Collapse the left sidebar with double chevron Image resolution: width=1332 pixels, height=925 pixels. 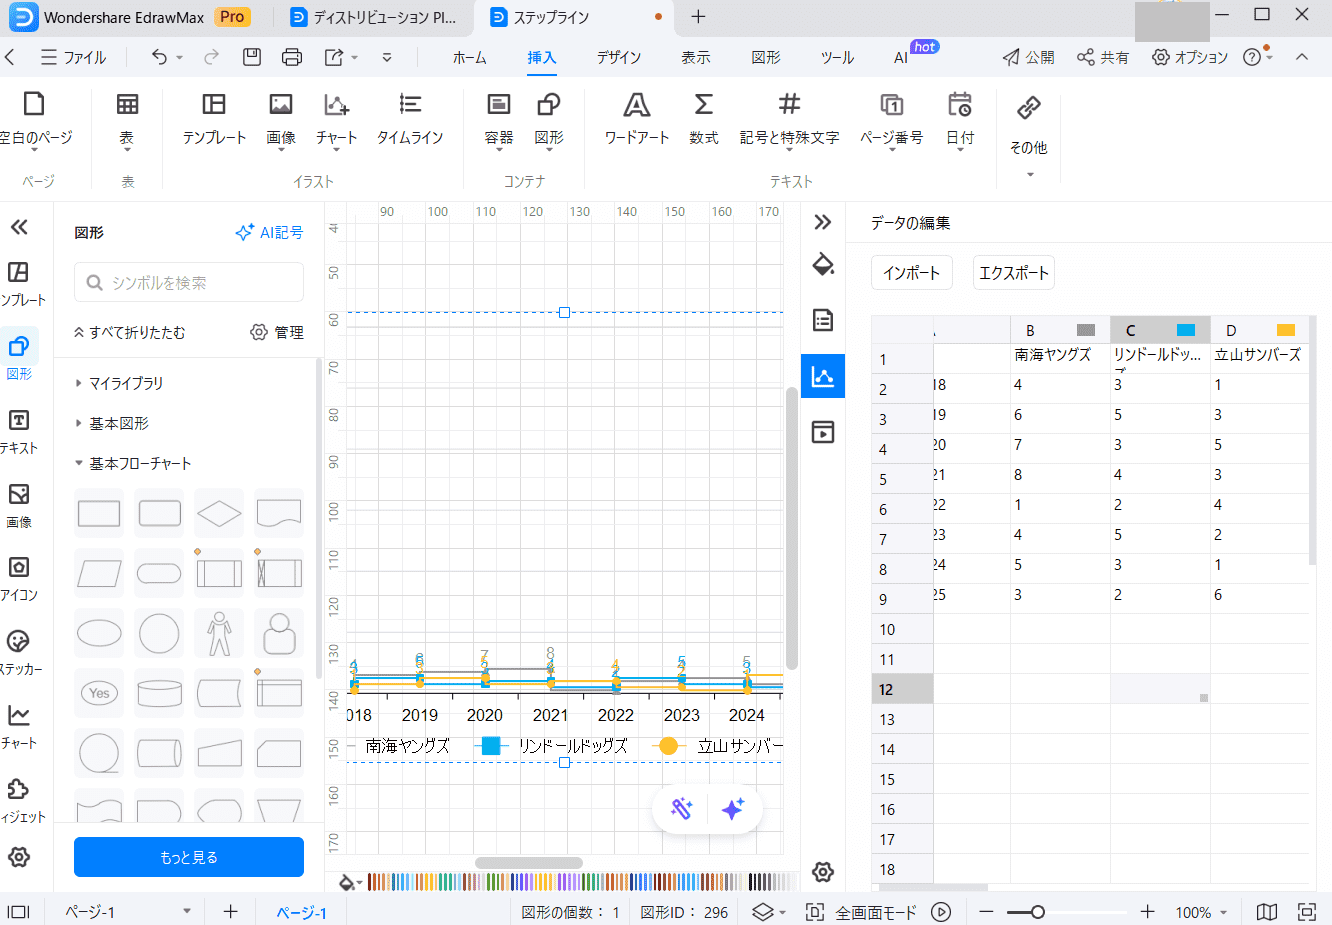click(x=19, y=227)
